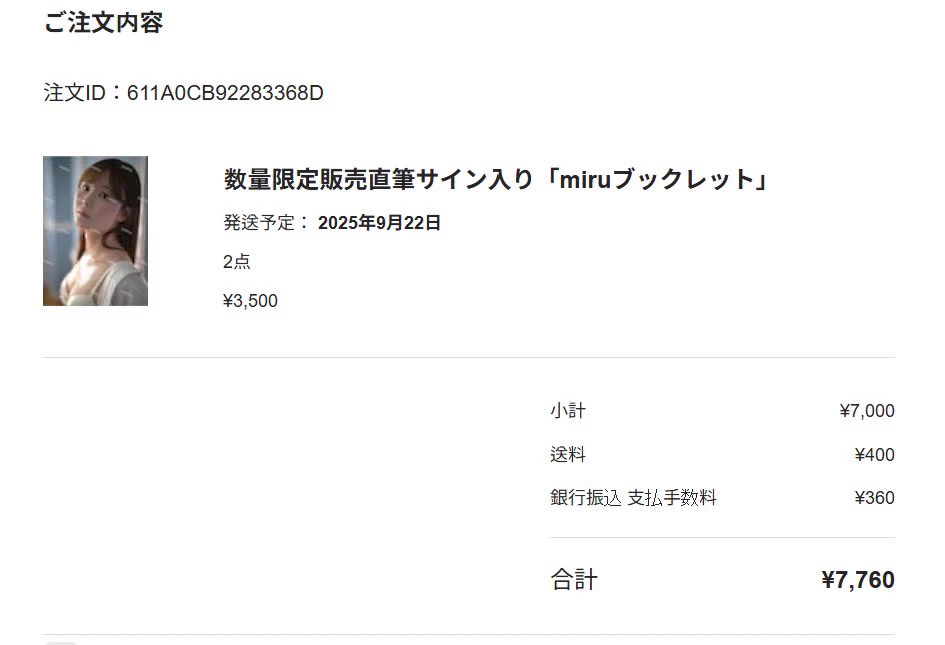Select the payment fee amount ¥360

point(874,497)
